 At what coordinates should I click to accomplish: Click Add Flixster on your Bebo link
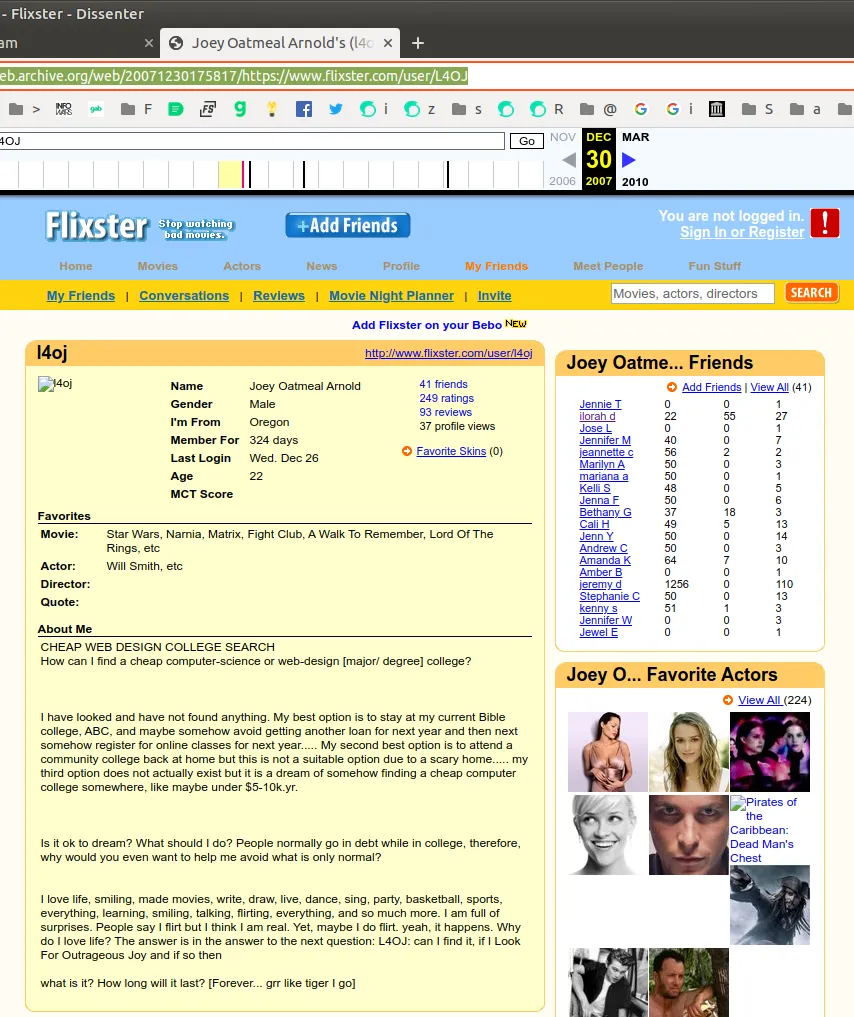[427, 324]
